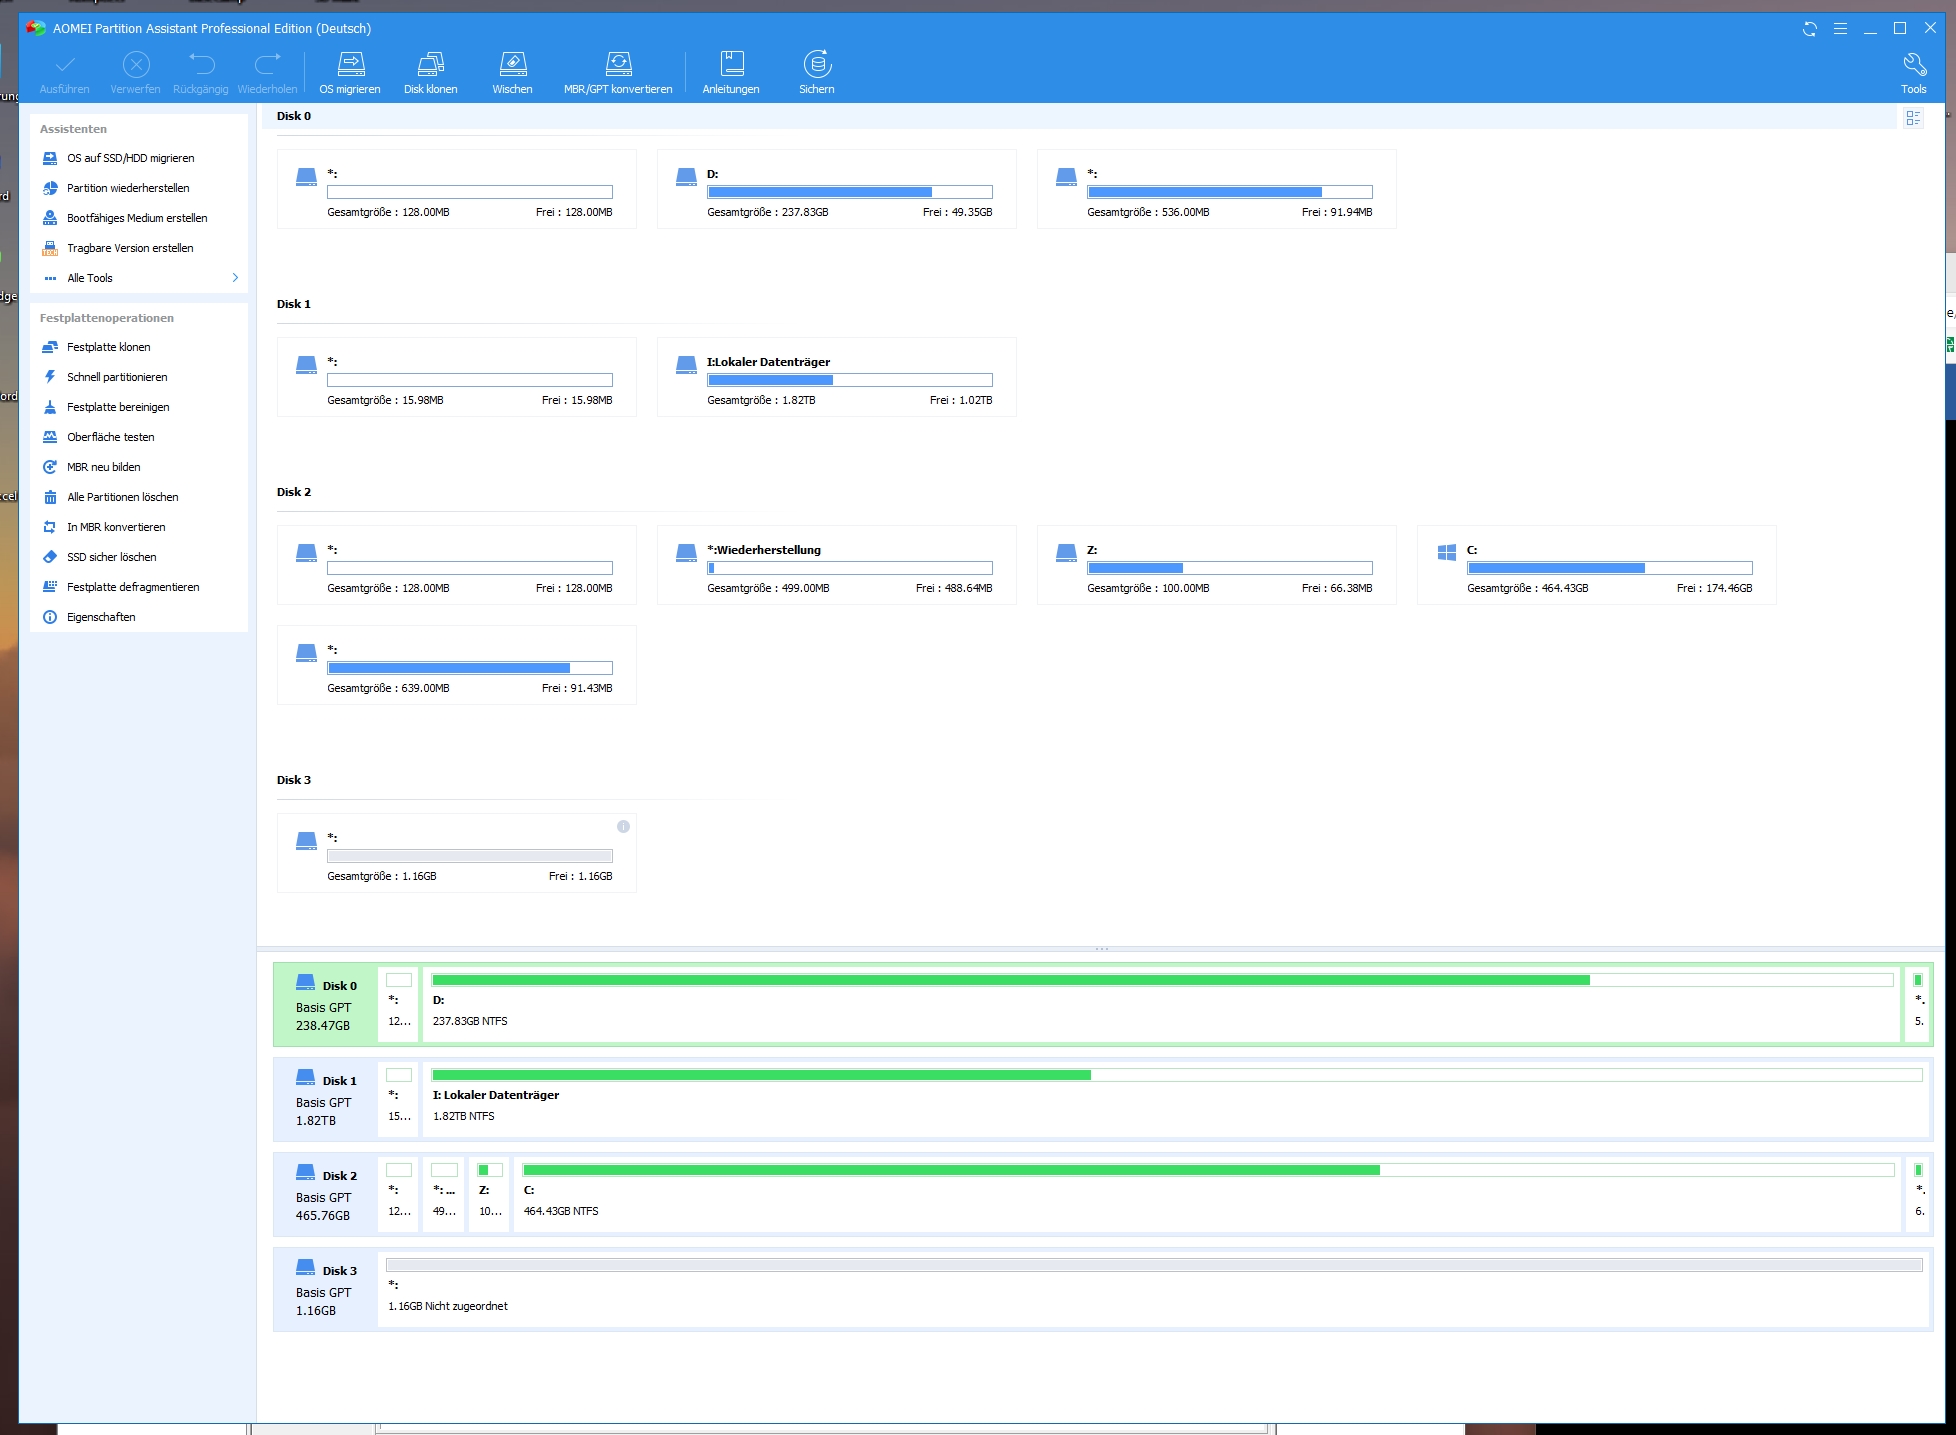
Task: Click the OS migrieren toolbar icon
Action: (350, 72)
